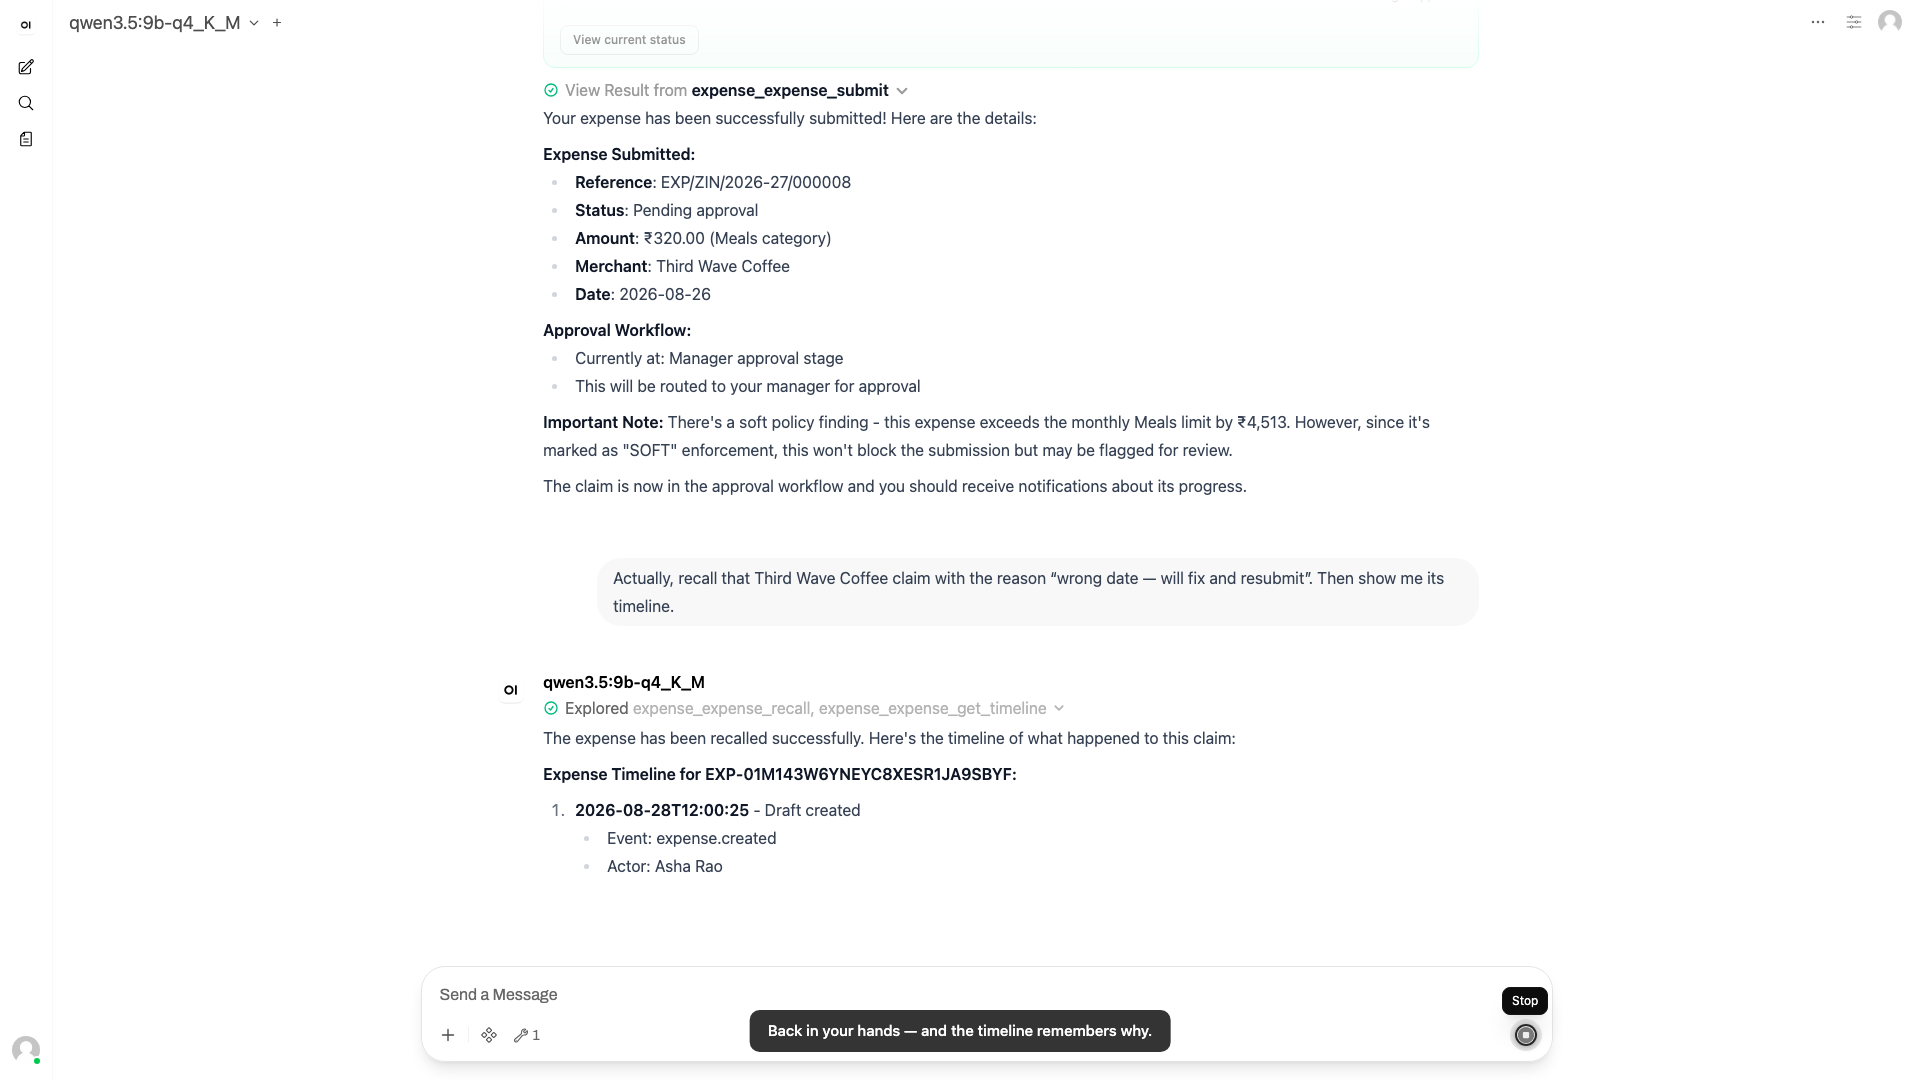Expand the Explored expense_expense_recall tool details

(804, 708)
